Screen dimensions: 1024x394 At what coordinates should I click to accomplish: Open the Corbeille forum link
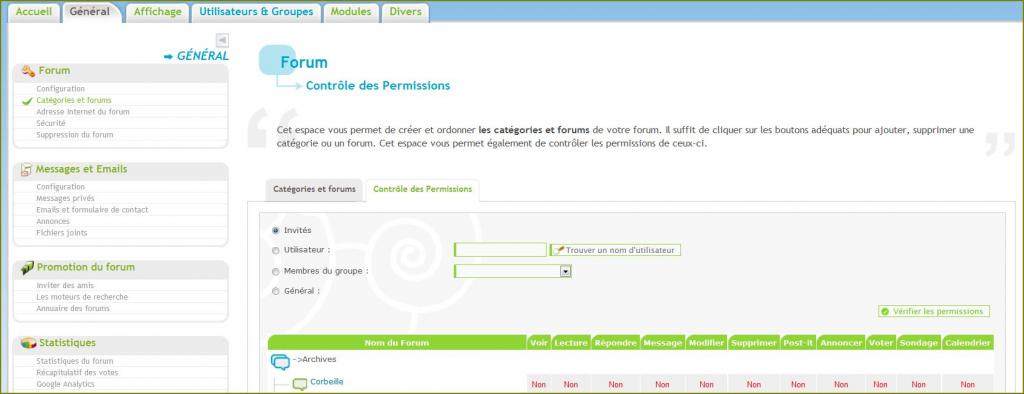[327, 382]
